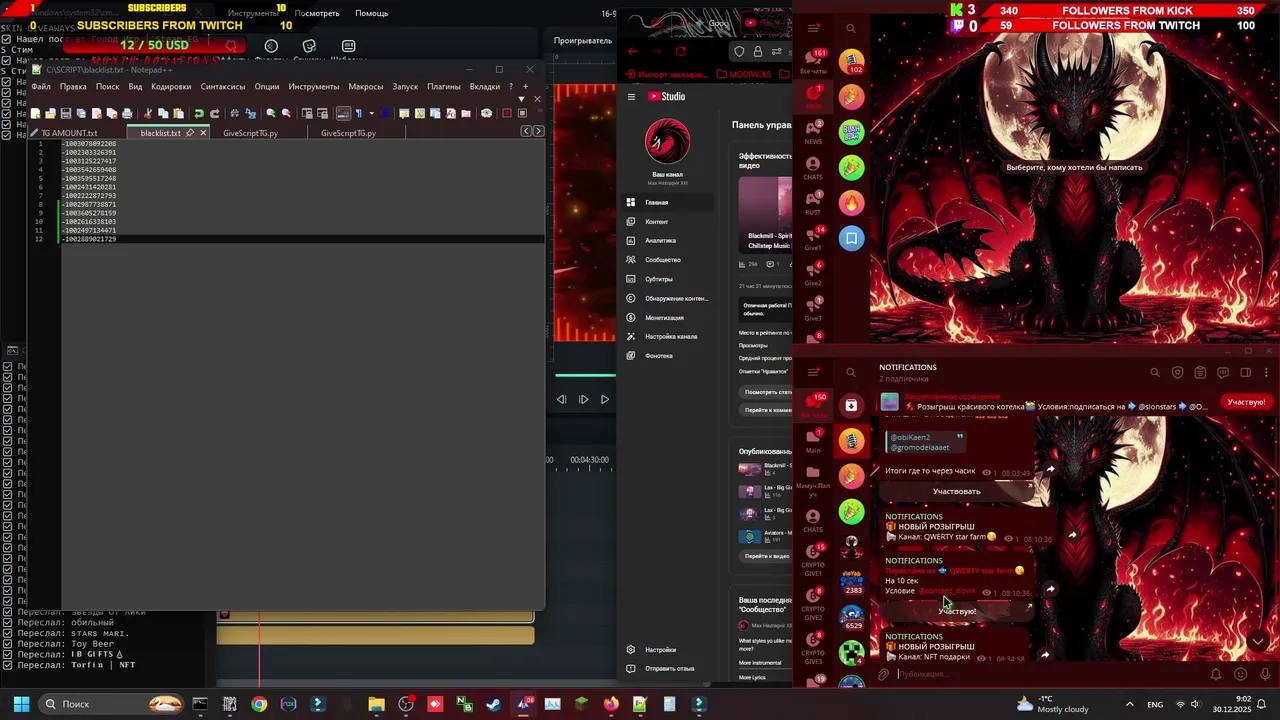The height and width of the screenshot is (720, 1280).
Task: Click the scroll tabs left arrow in Notepad++
Action: tap(527, 131)
